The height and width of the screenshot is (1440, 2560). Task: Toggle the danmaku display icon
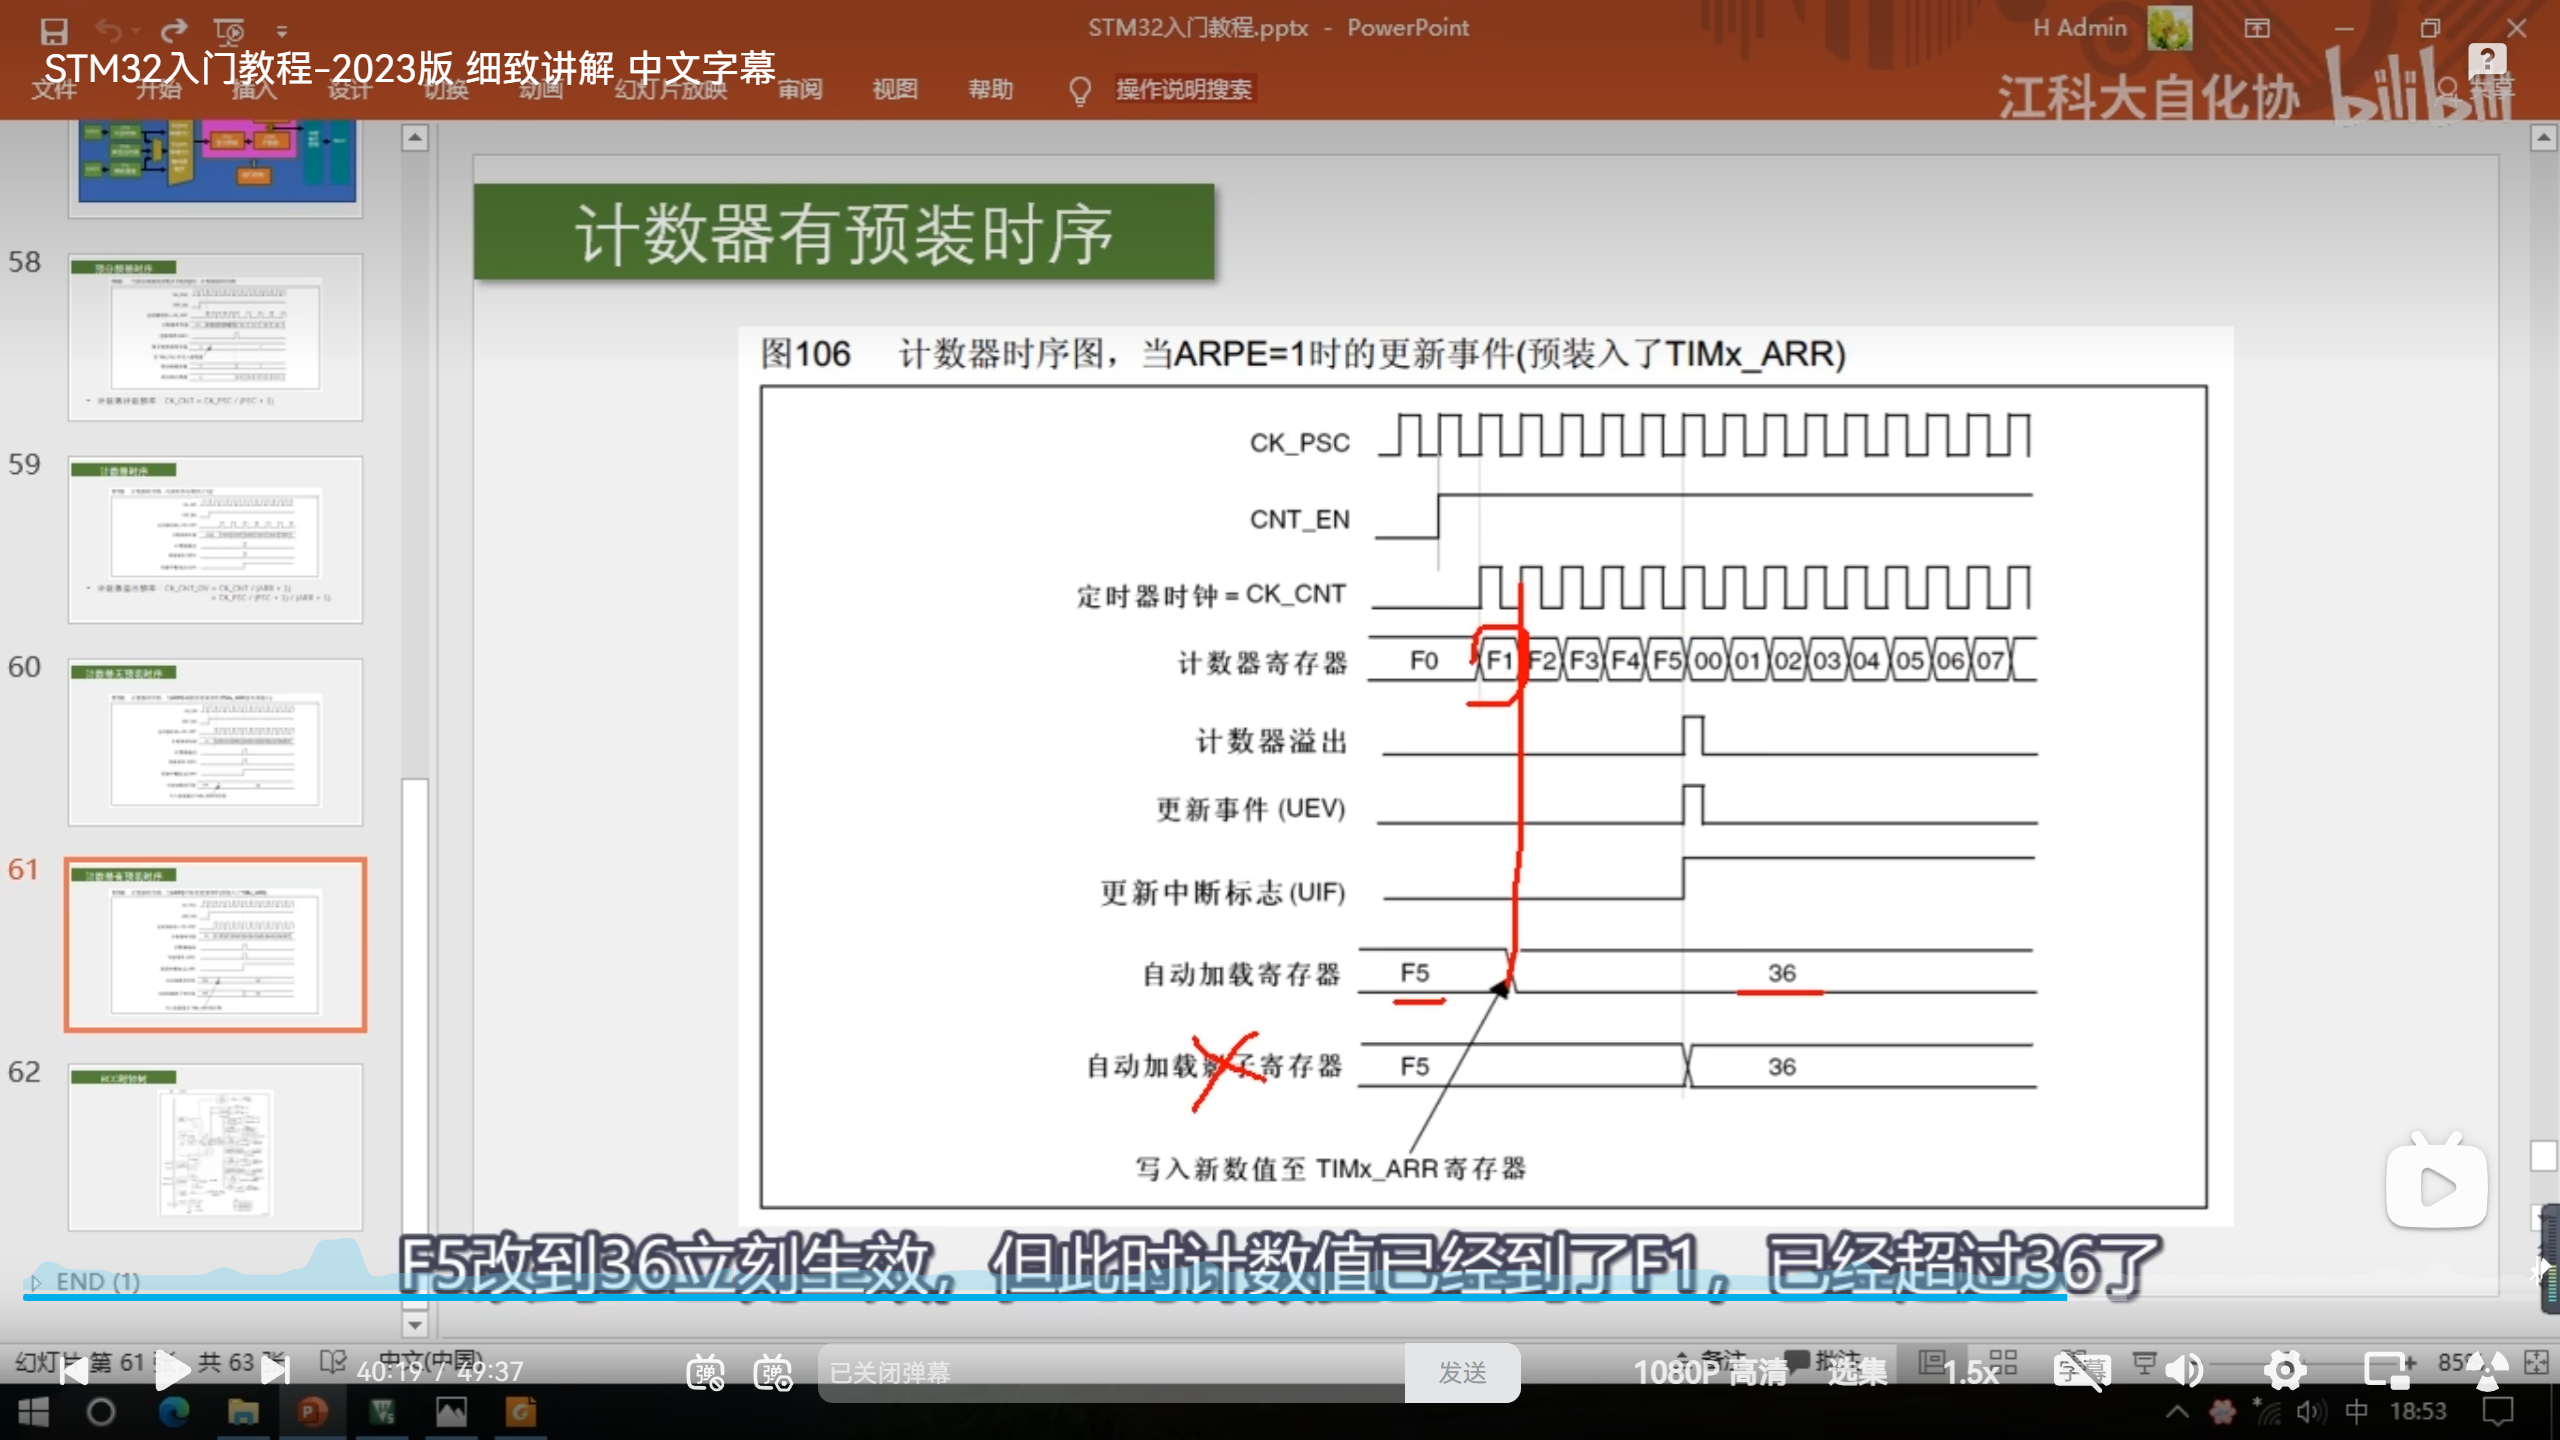click(705, 1372)
